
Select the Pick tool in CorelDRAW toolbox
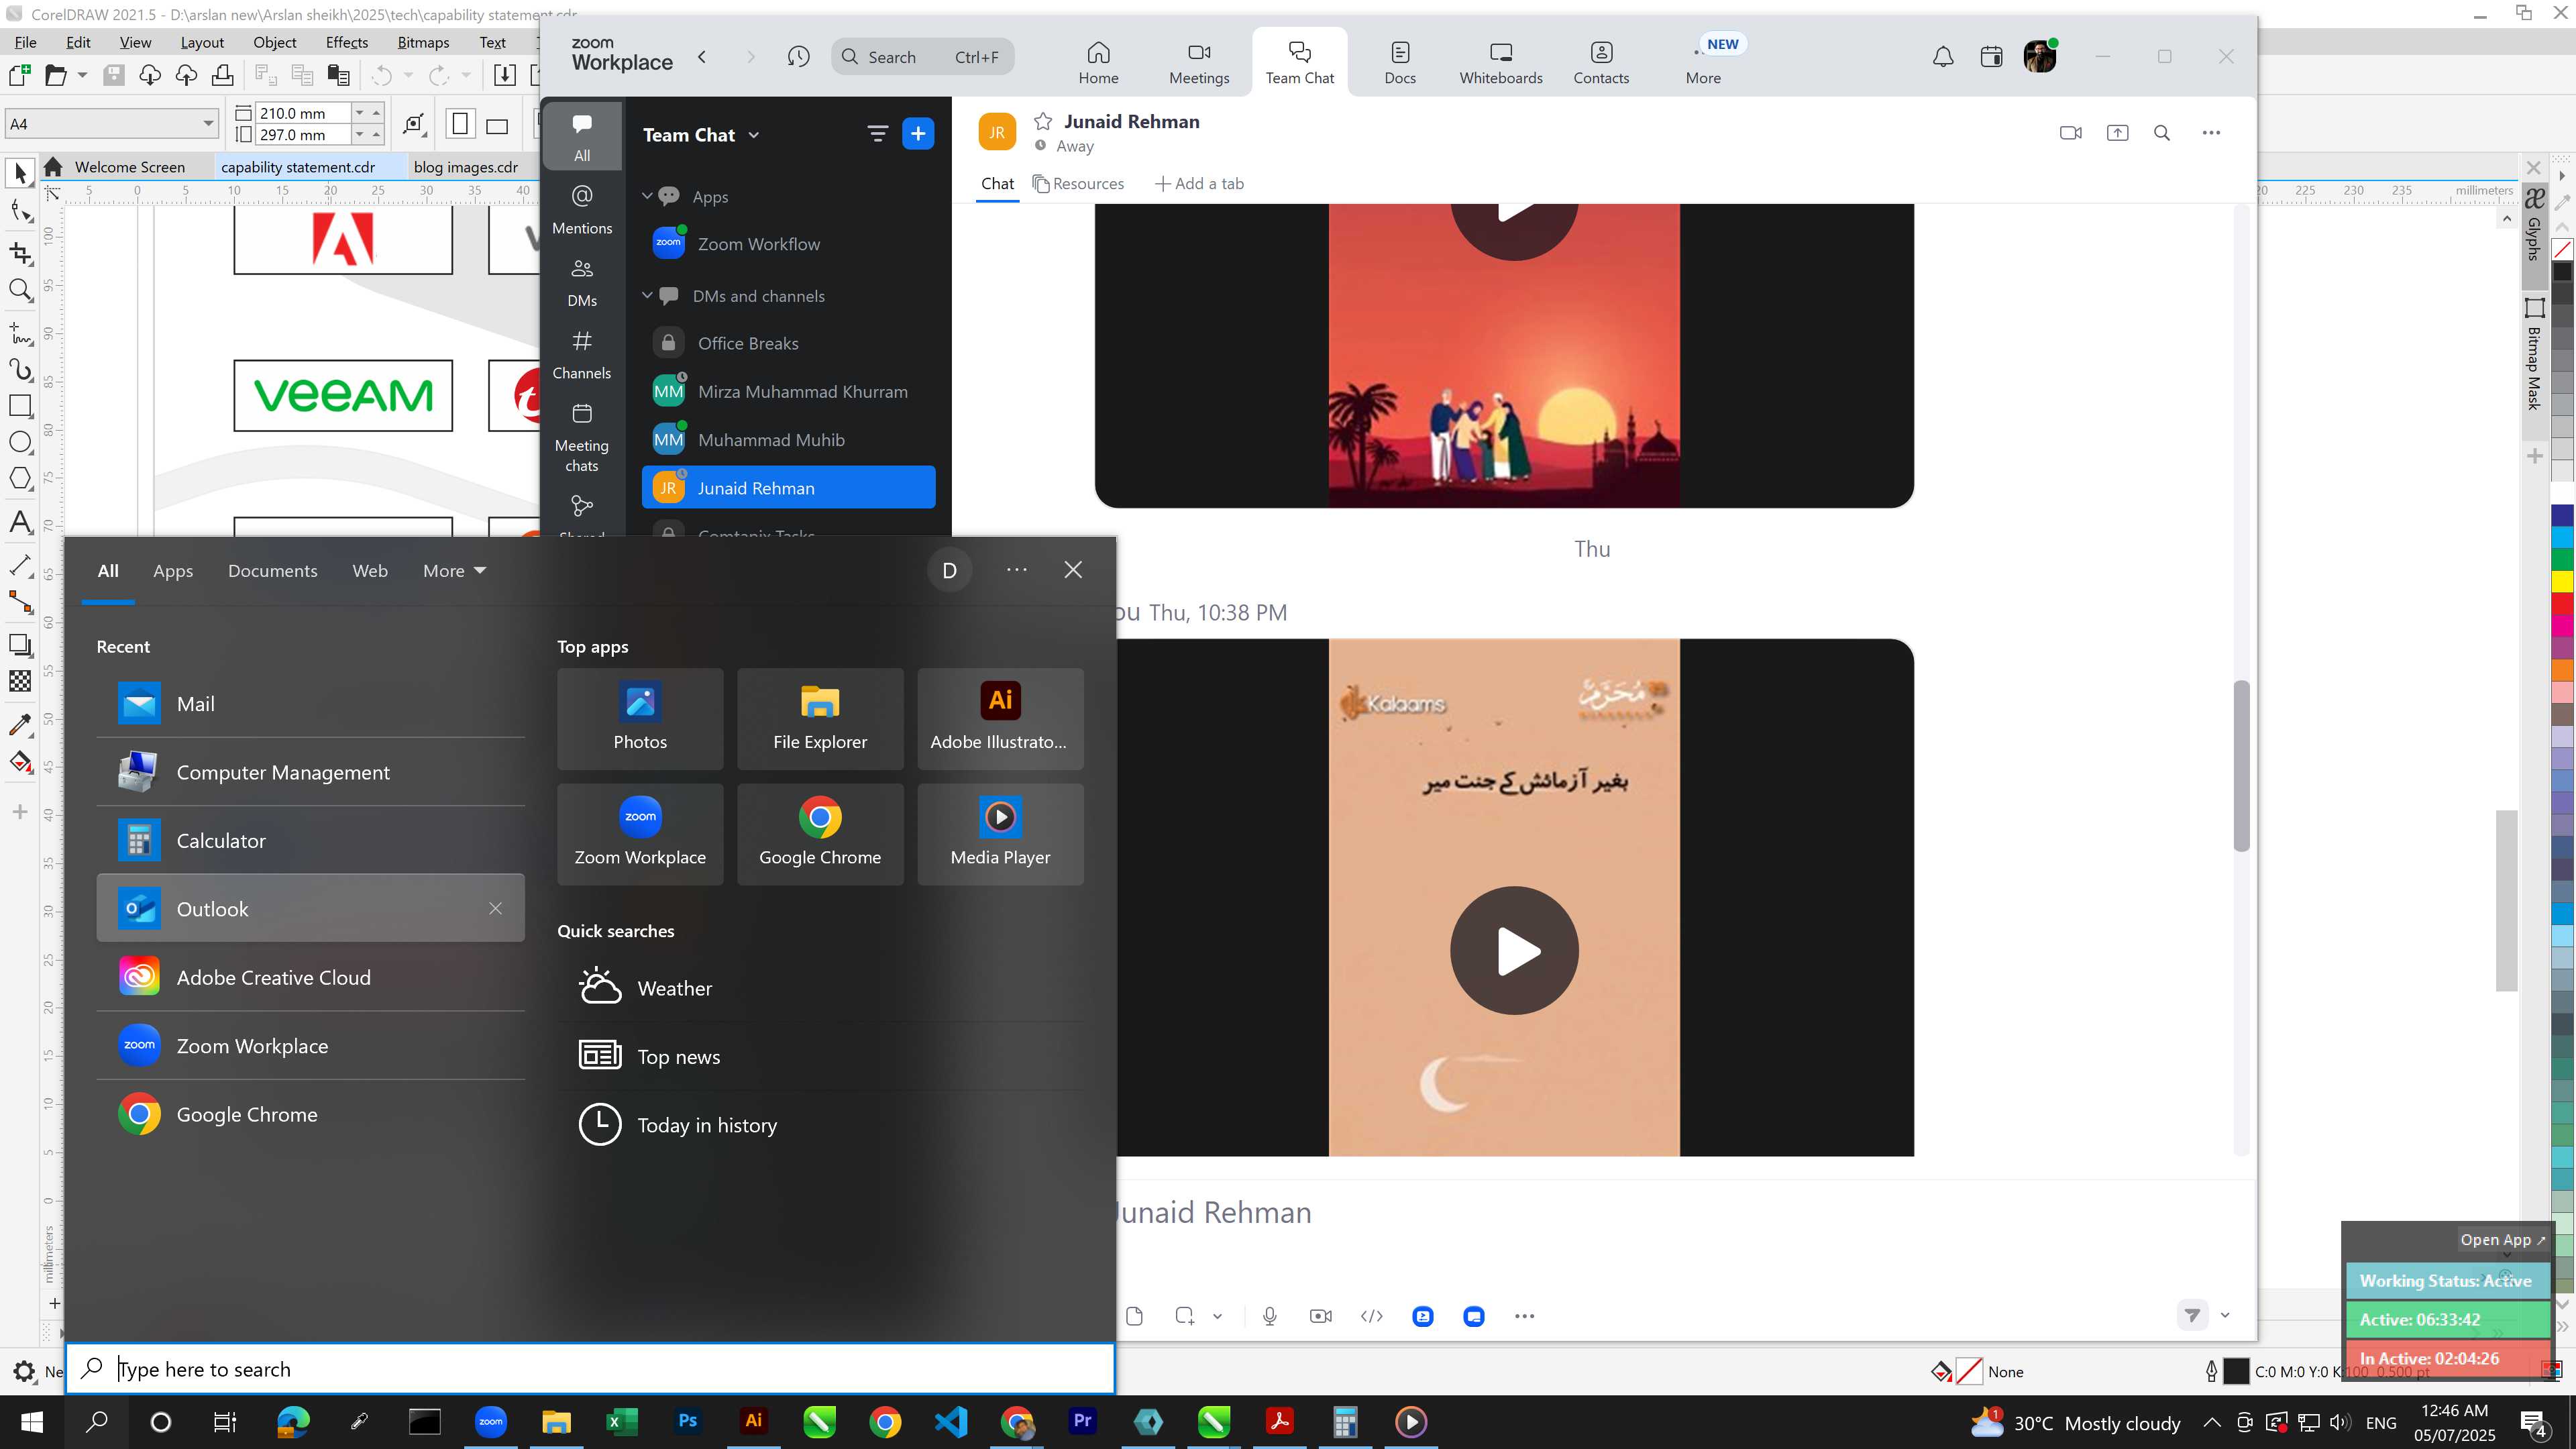coord(20,173)
